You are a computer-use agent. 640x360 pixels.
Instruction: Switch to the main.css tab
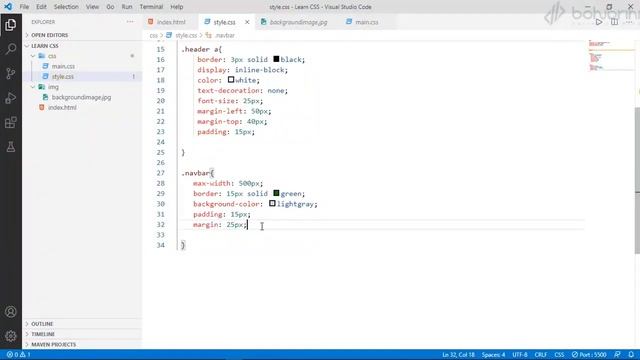366,22
